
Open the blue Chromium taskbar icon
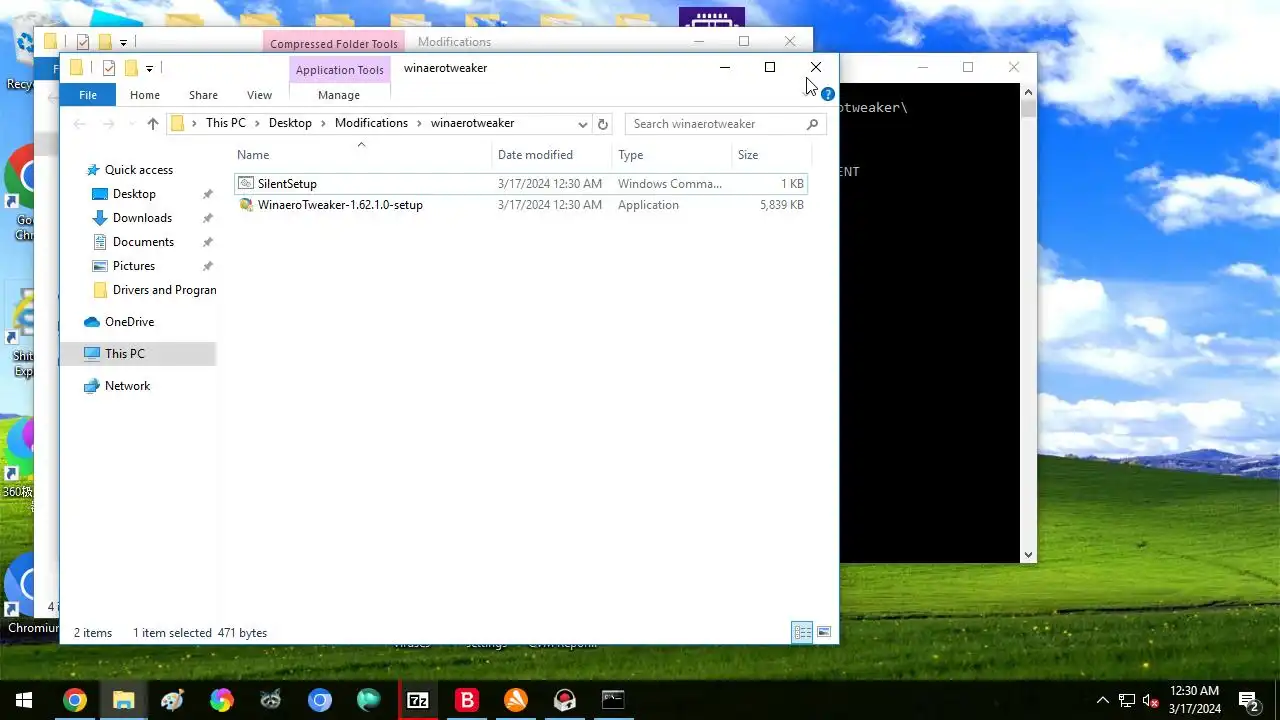(319, 700)
